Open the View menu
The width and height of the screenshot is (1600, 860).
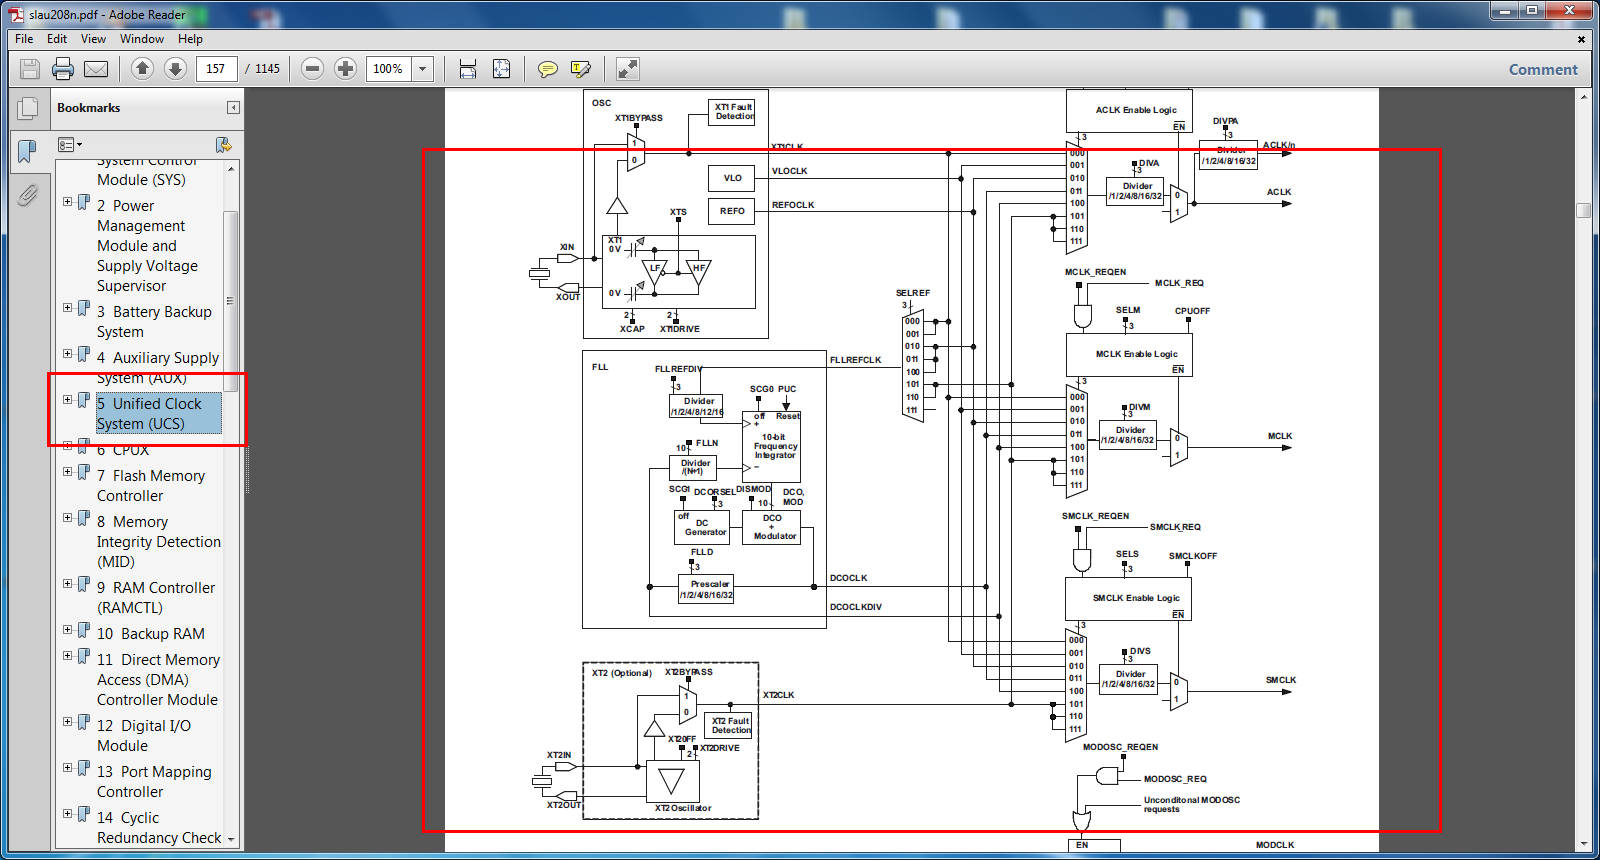click(93, 39)
